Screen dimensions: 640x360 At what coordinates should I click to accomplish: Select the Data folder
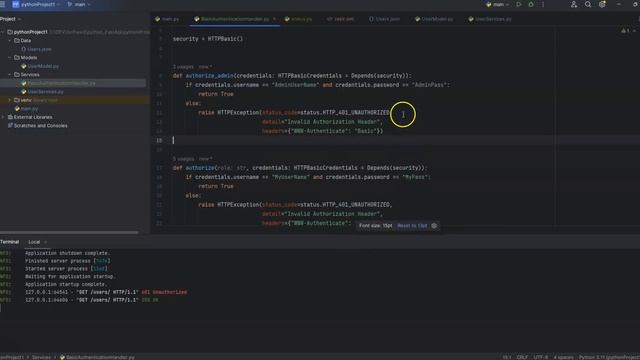25,40
